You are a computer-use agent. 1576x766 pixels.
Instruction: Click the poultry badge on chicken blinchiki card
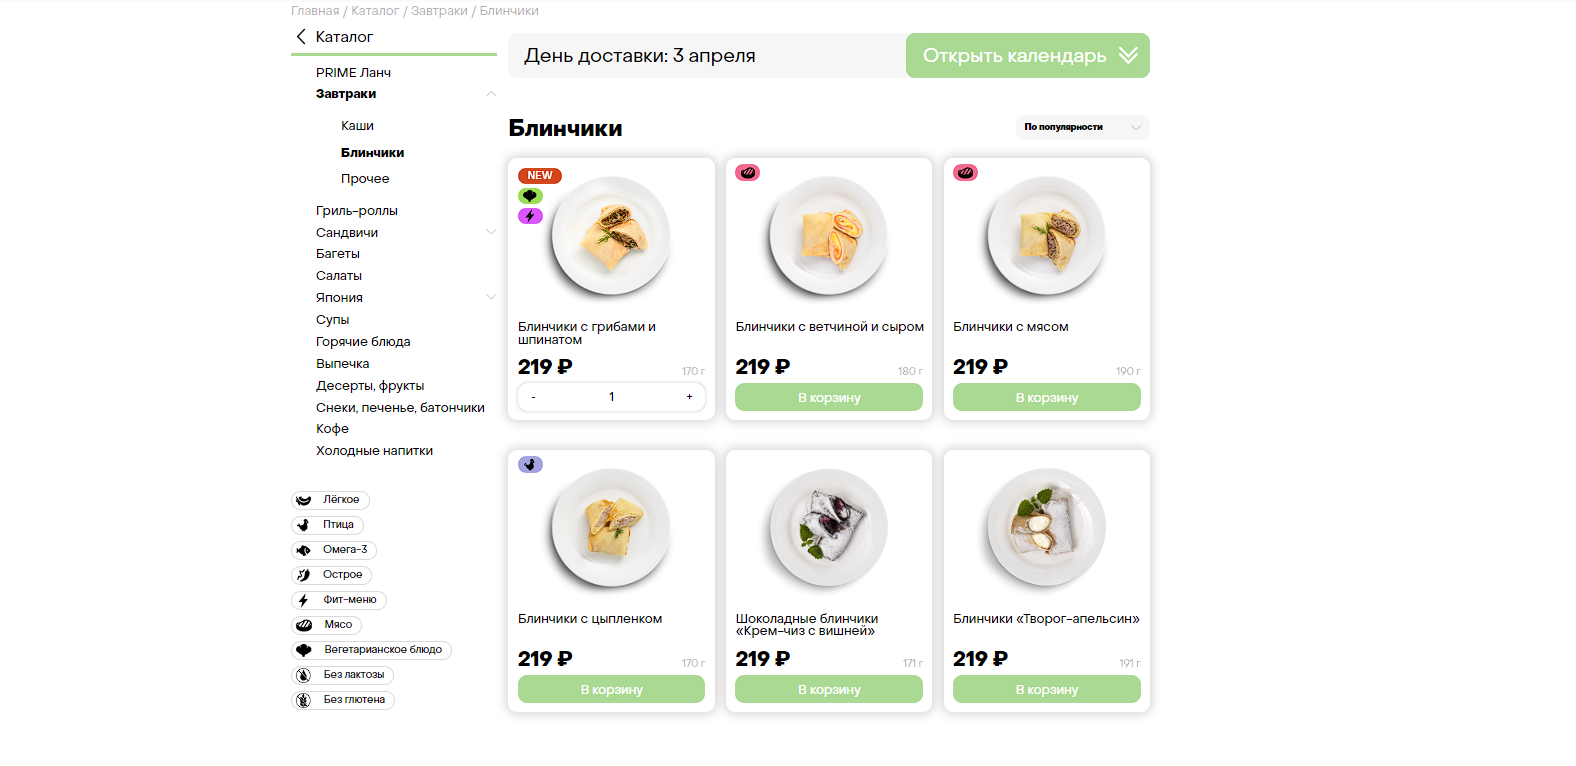tap(530, 465)
